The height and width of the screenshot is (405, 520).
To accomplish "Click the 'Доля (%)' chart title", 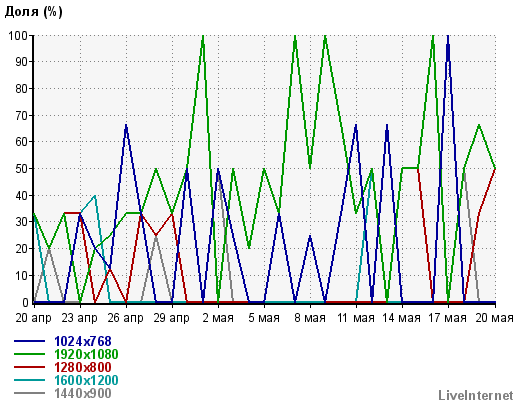I will point(34,12).
